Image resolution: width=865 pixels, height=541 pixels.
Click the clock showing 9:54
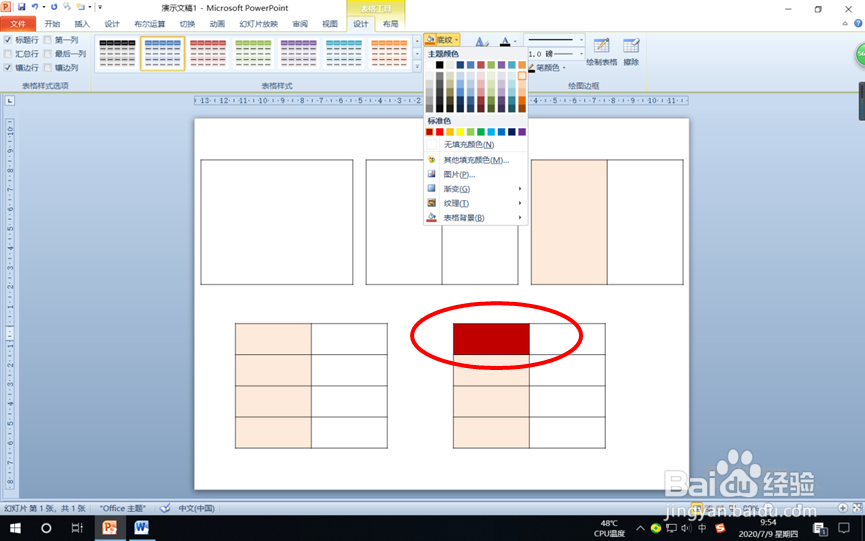(768, 522)
